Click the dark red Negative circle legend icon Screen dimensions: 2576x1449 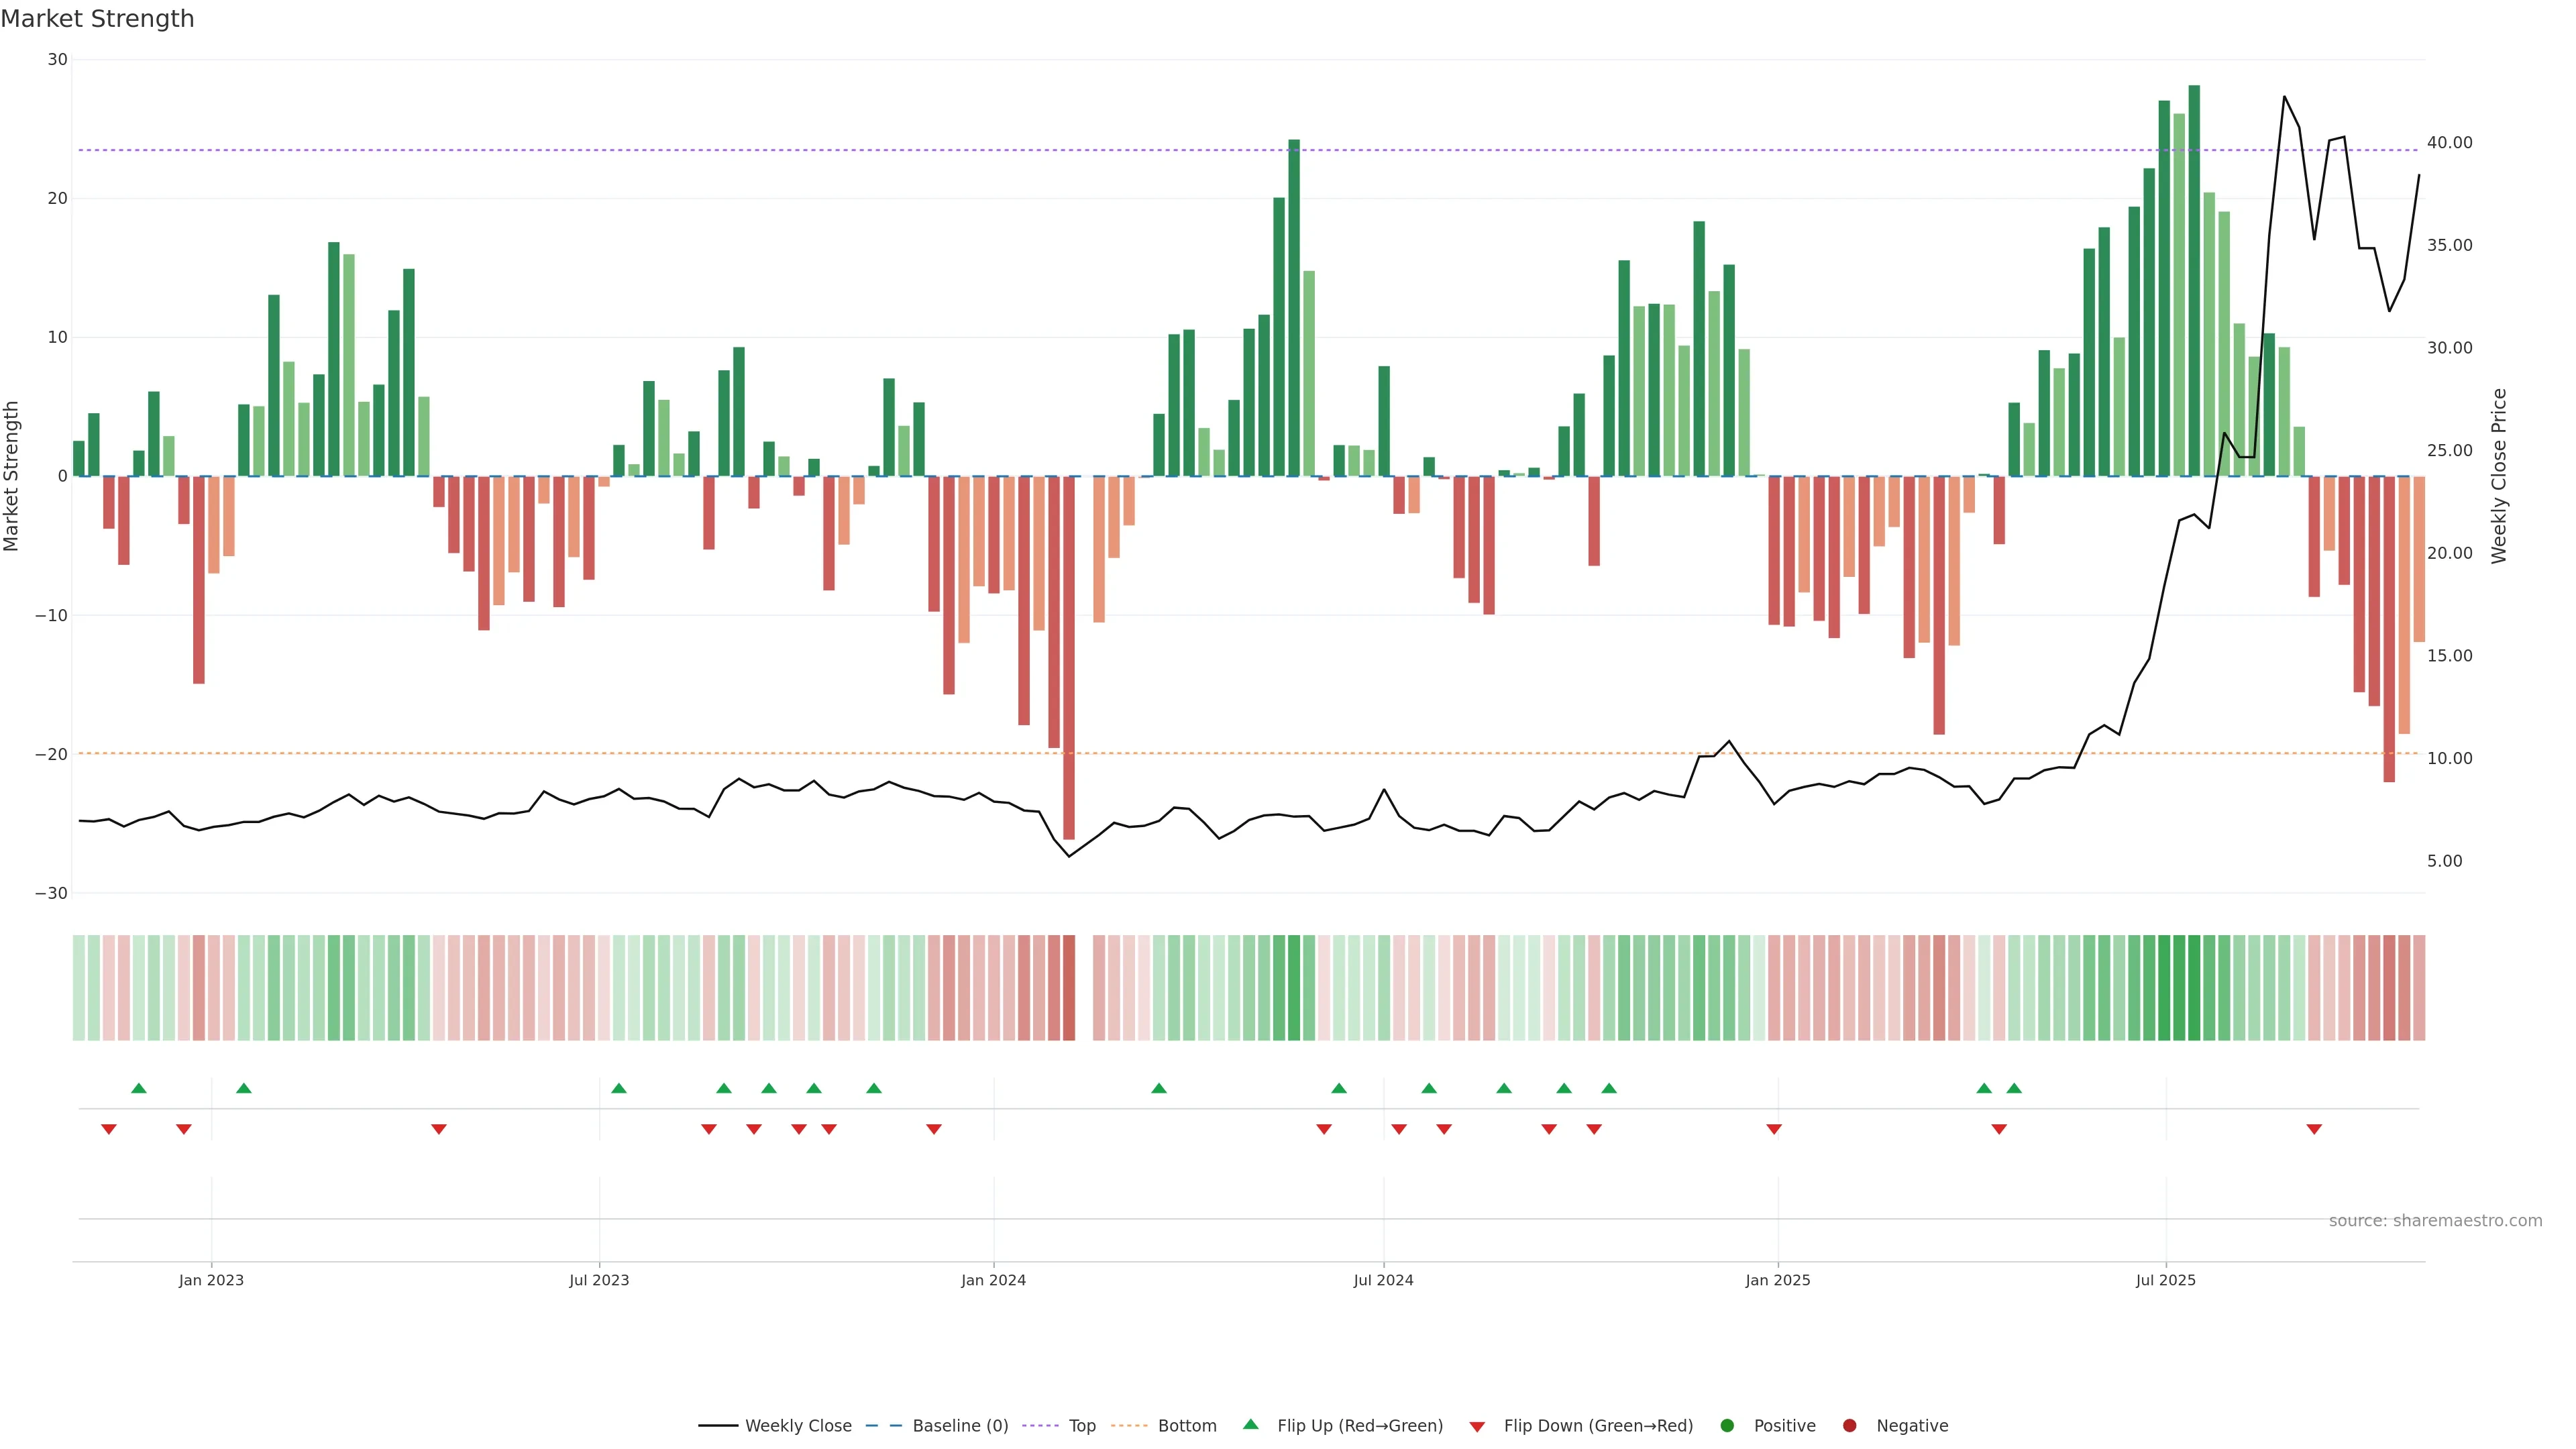[x=1849, y=1425]
